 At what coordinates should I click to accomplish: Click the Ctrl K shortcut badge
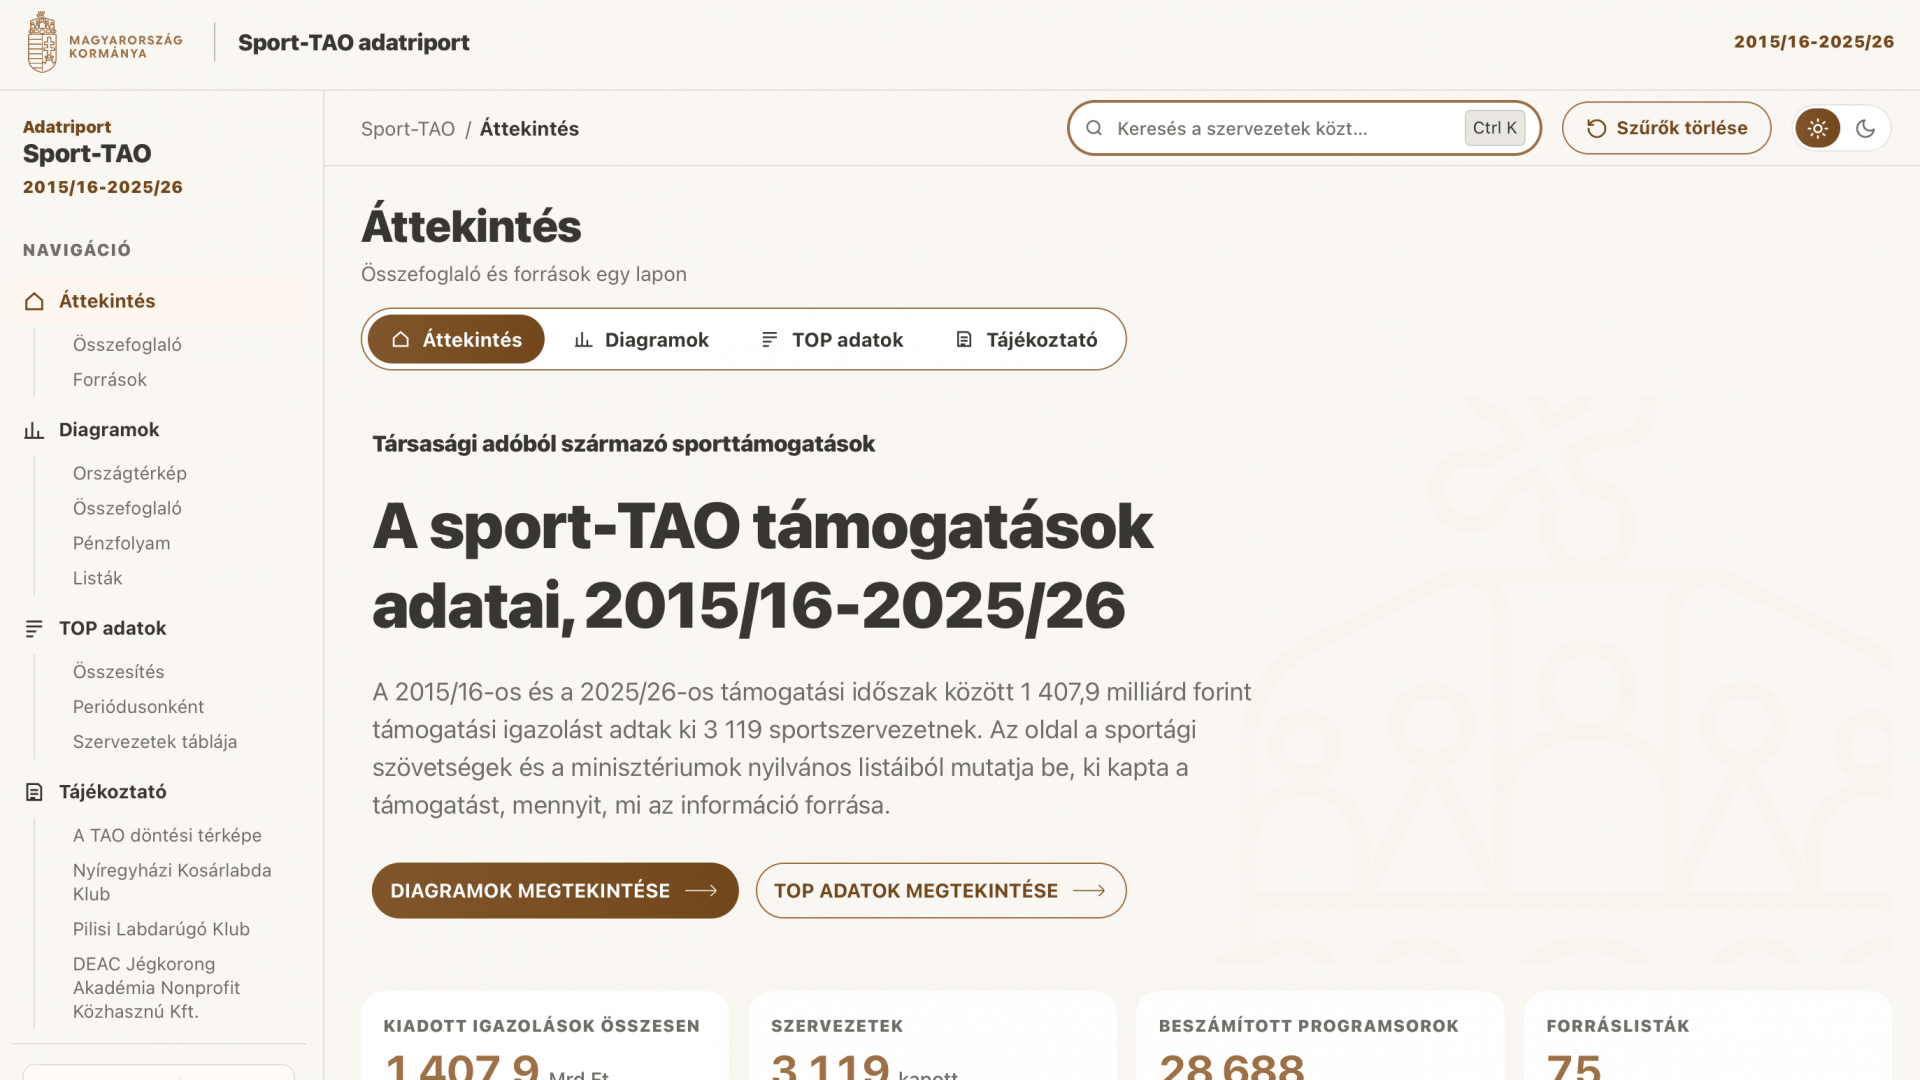tap(1495, 128)
